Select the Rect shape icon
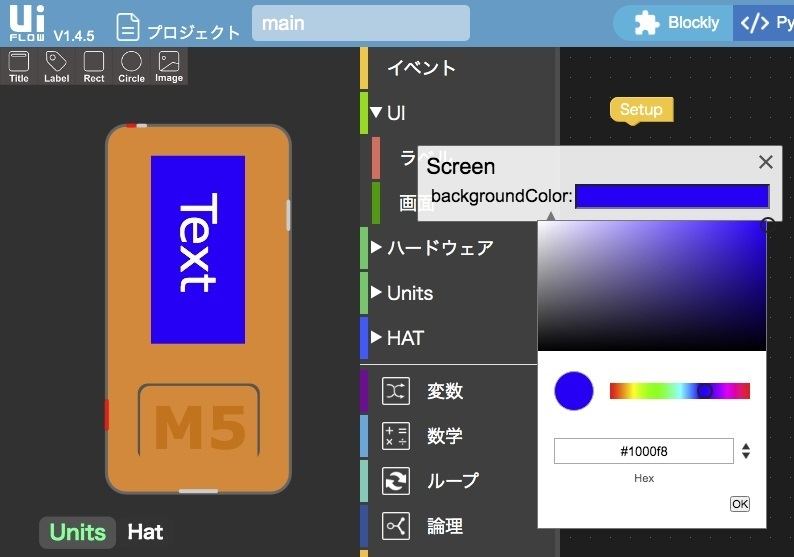Viewport: 794px width, 557px height. [94, 66]
